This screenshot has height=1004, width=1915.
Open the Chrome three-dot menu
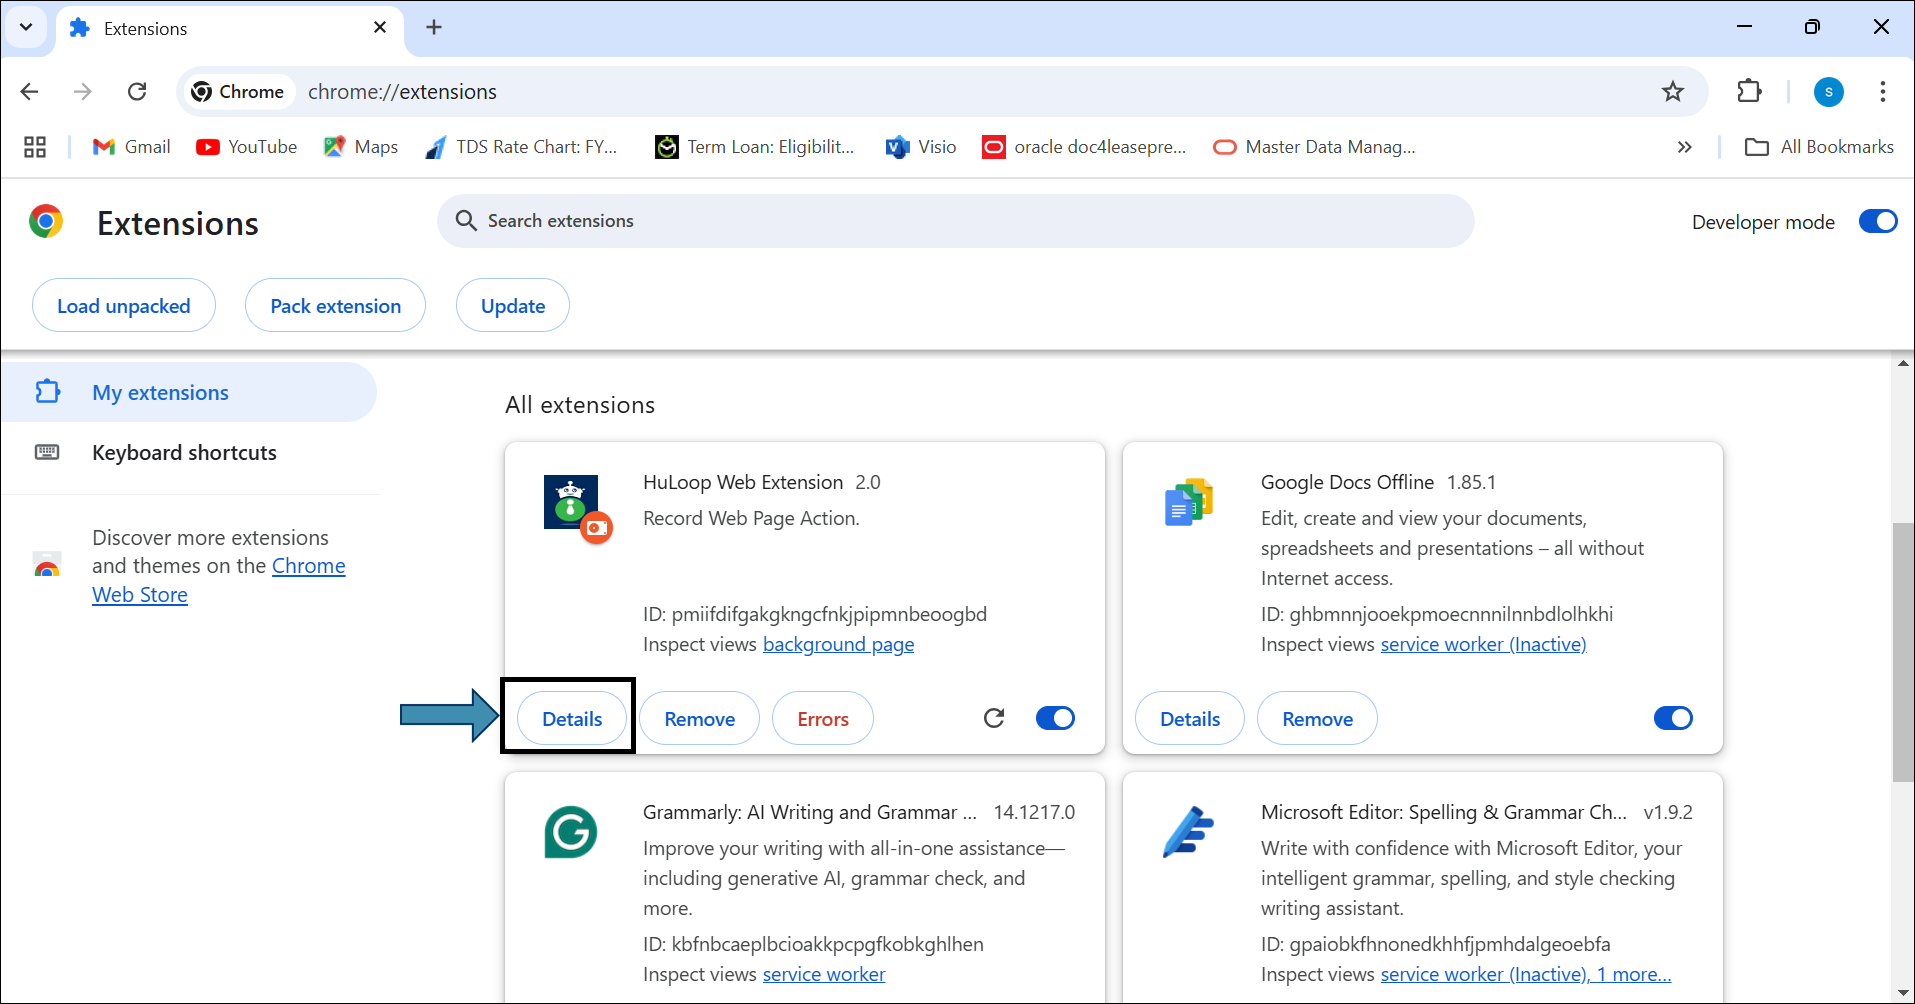click(x=1882, y=92)
